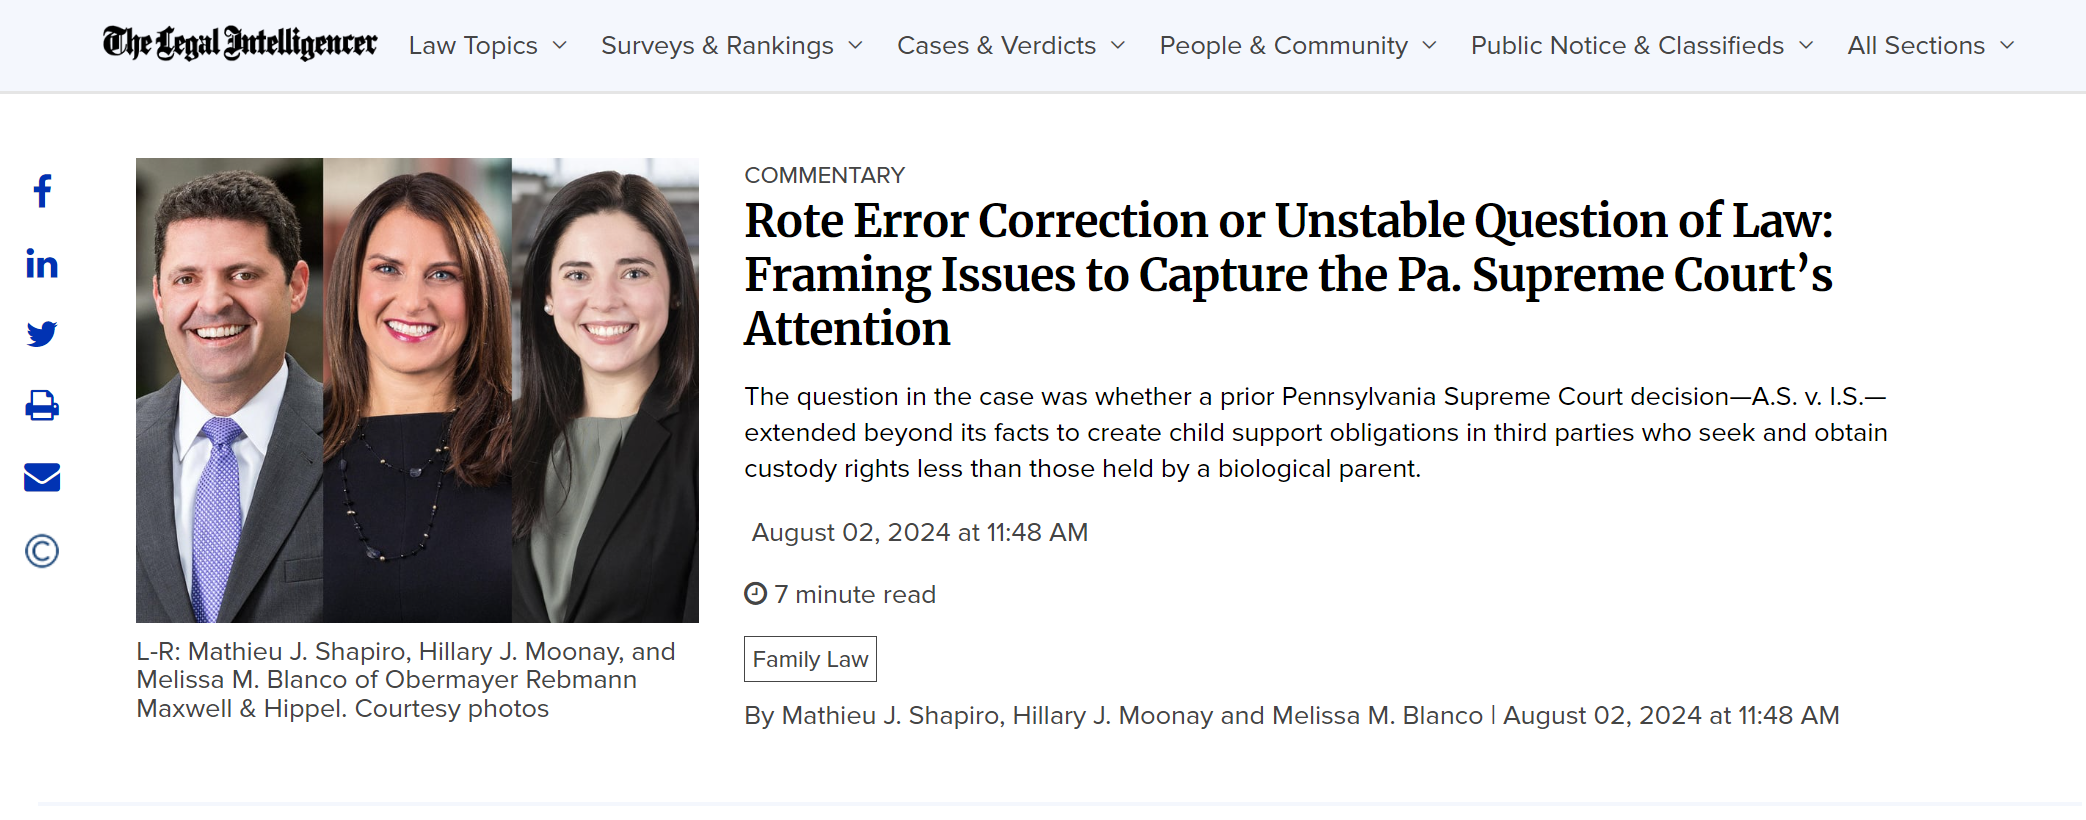Share article on LinkedIn
The image size is (2086, 820).
point(42,263)
